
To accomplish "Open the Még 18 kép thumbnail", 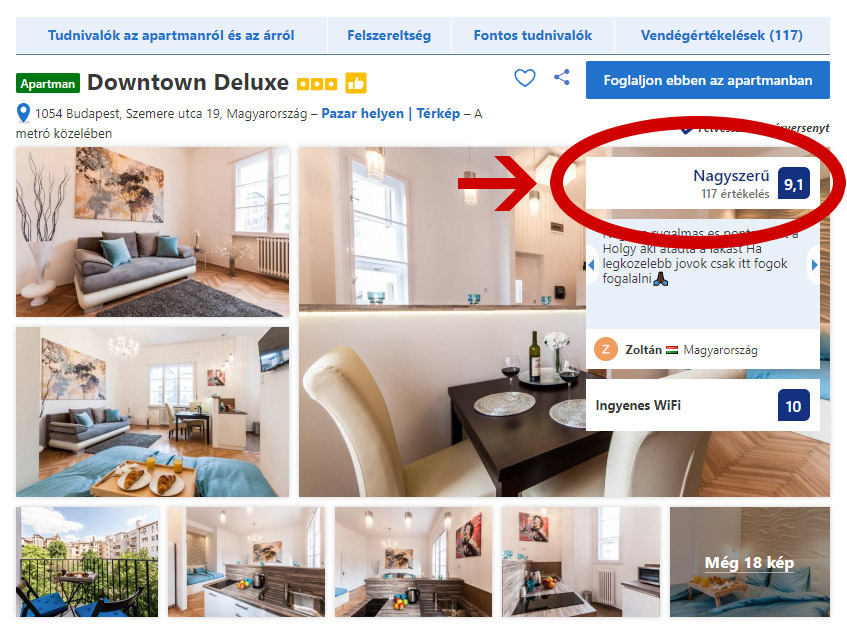I will 750,562.
